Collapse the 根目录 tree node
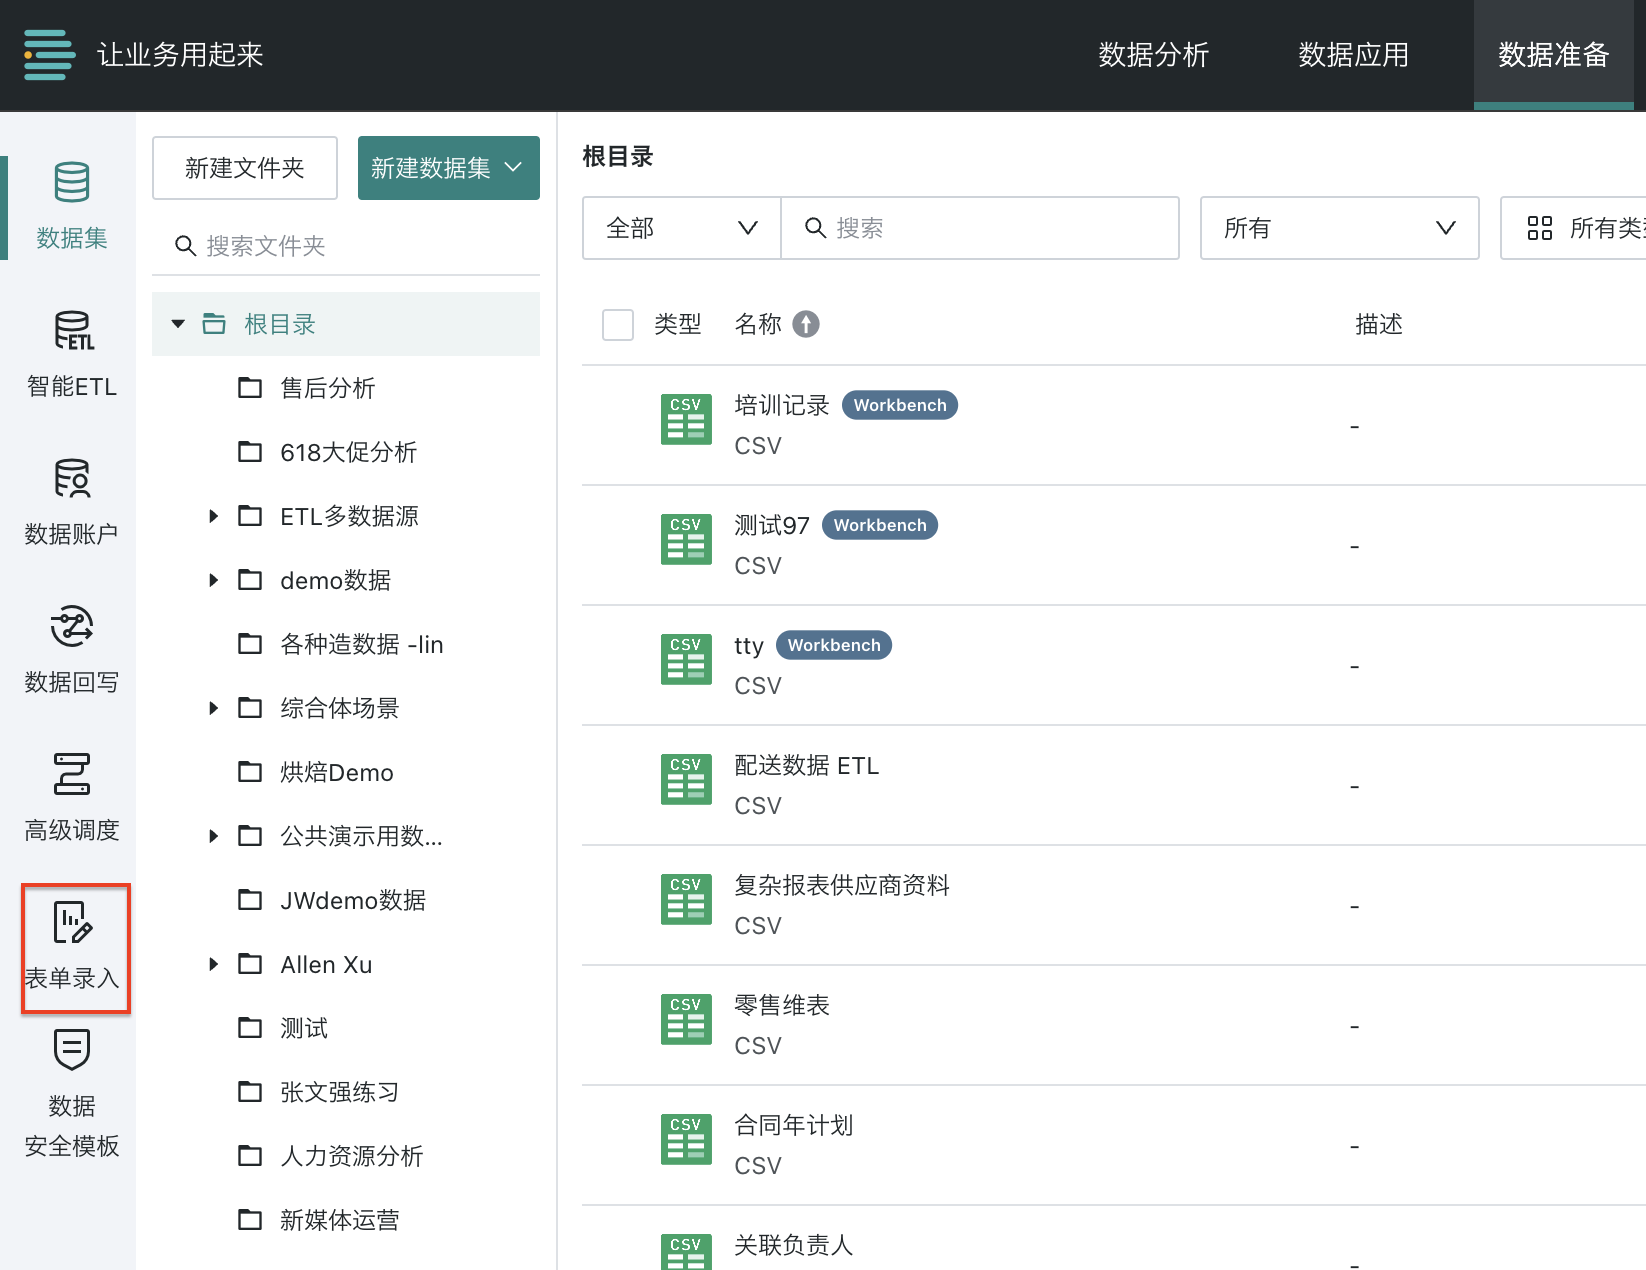Image resolution: width=1646 pixels, height=1270 pixels. pyautogui.click(x=178, y=324)
